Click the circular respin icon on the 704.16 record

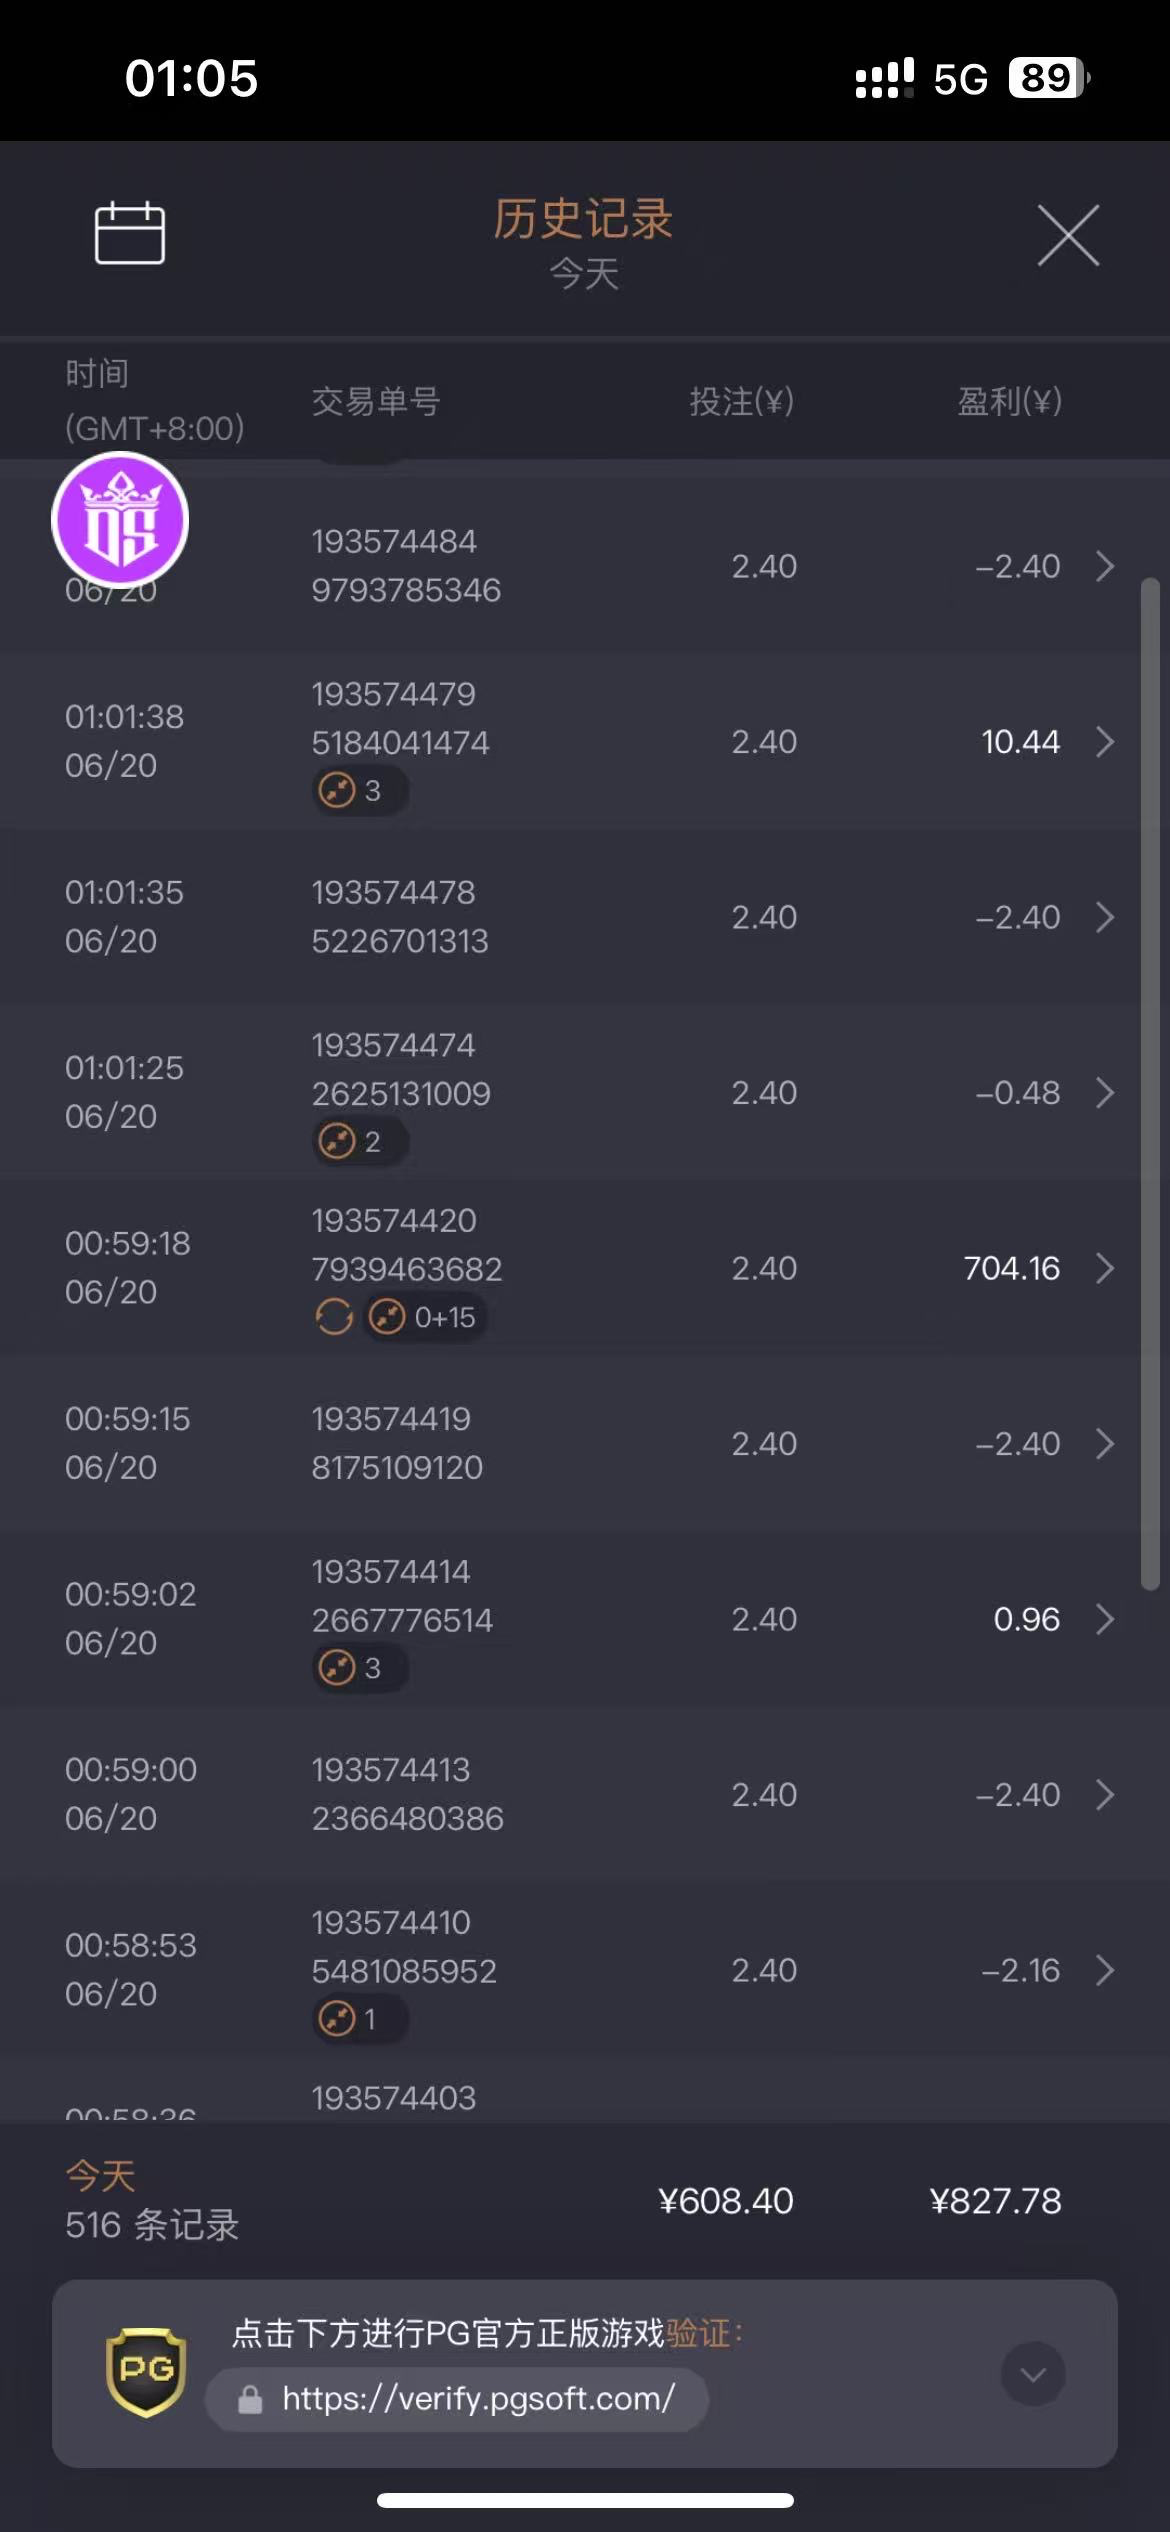click(x=334, y=1317)
